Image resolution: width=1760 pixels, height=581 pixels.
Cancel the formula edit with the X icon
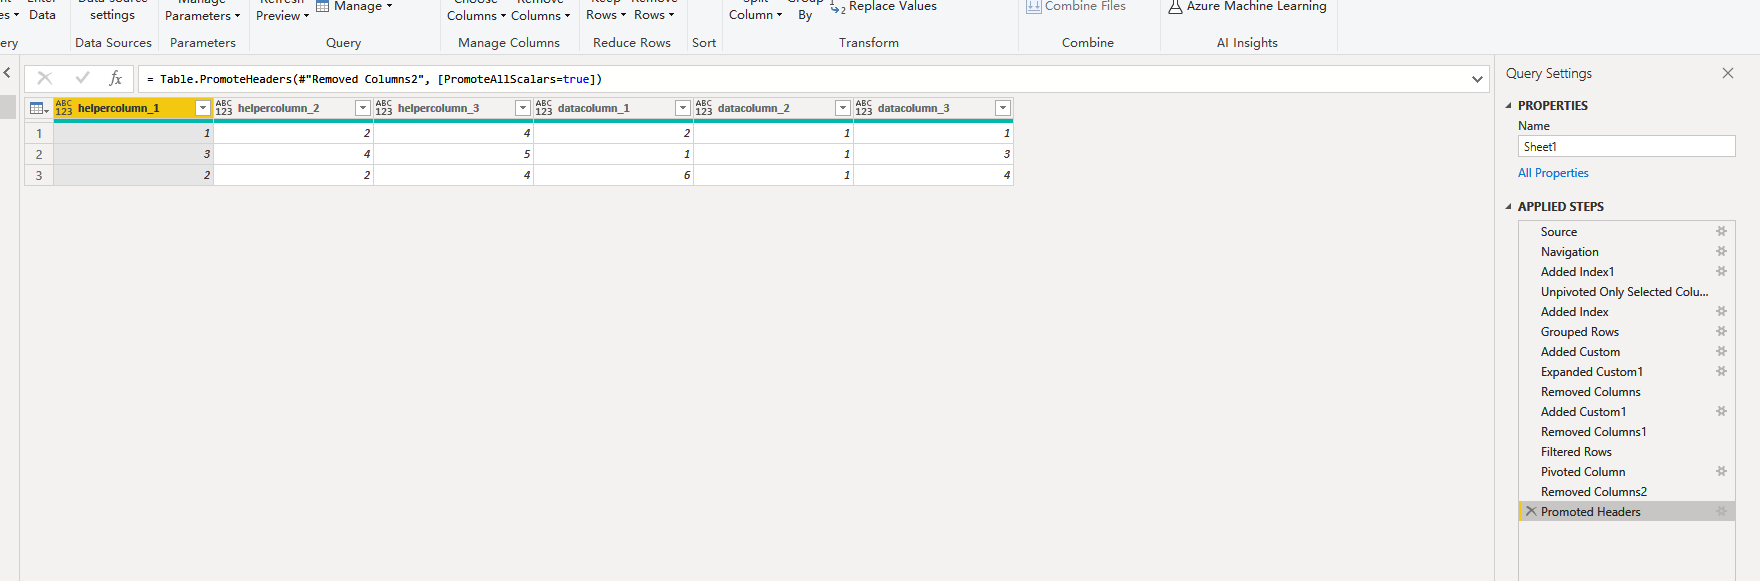coord(45,78)
